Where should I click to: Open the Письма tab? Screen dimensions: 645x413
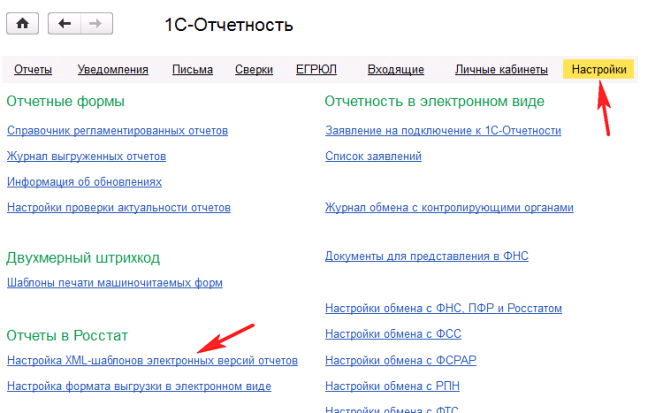coord(191,70)
